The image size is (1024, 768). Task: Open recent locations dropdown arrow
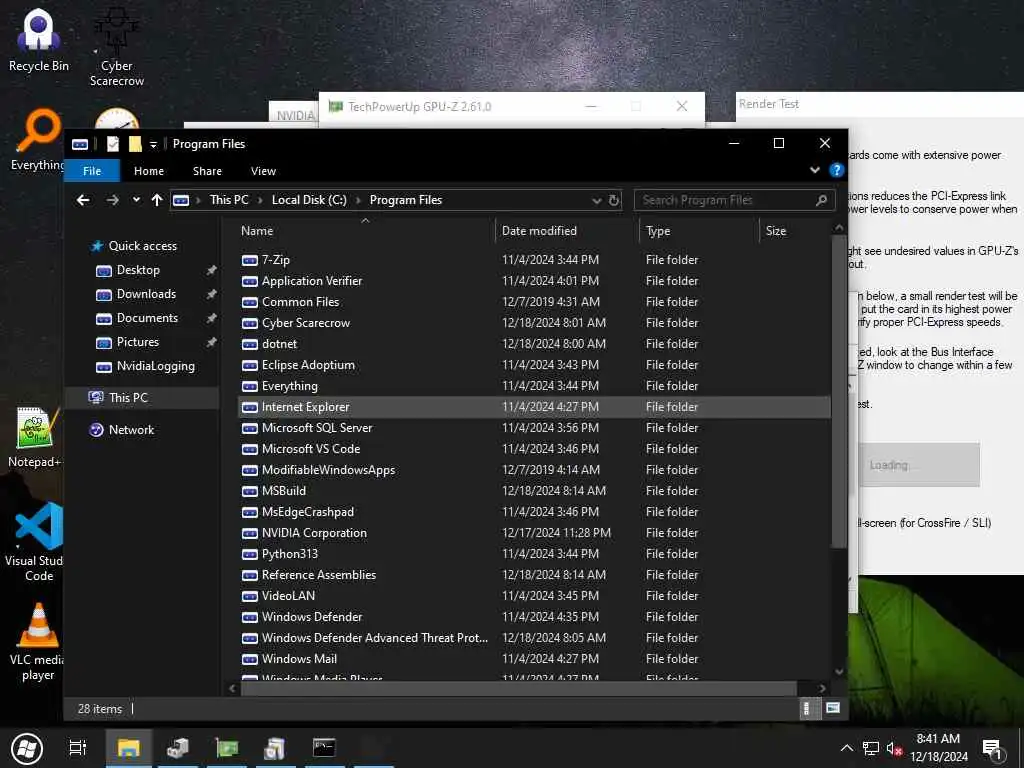click(136, 200)
